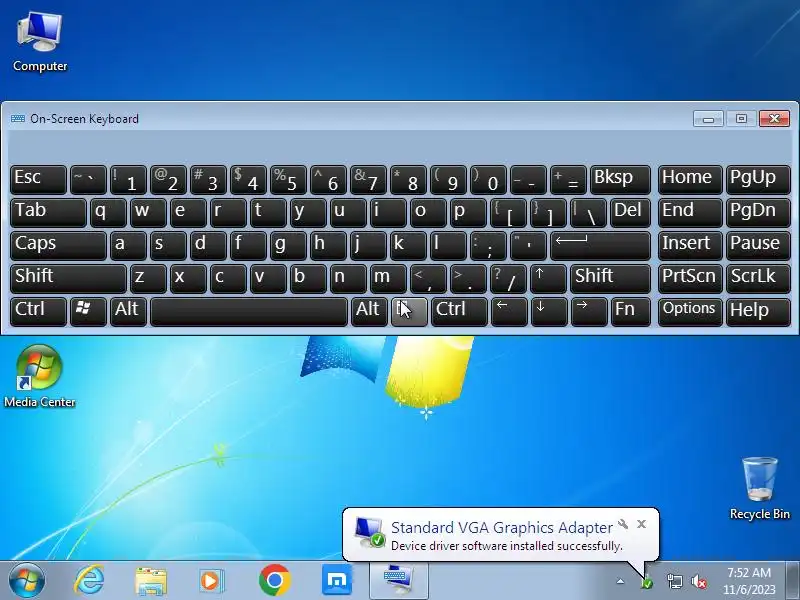Screen dimensions: 800x600
Task: Click the Enter key on keyboard
Action: click(x=601, y=245)
